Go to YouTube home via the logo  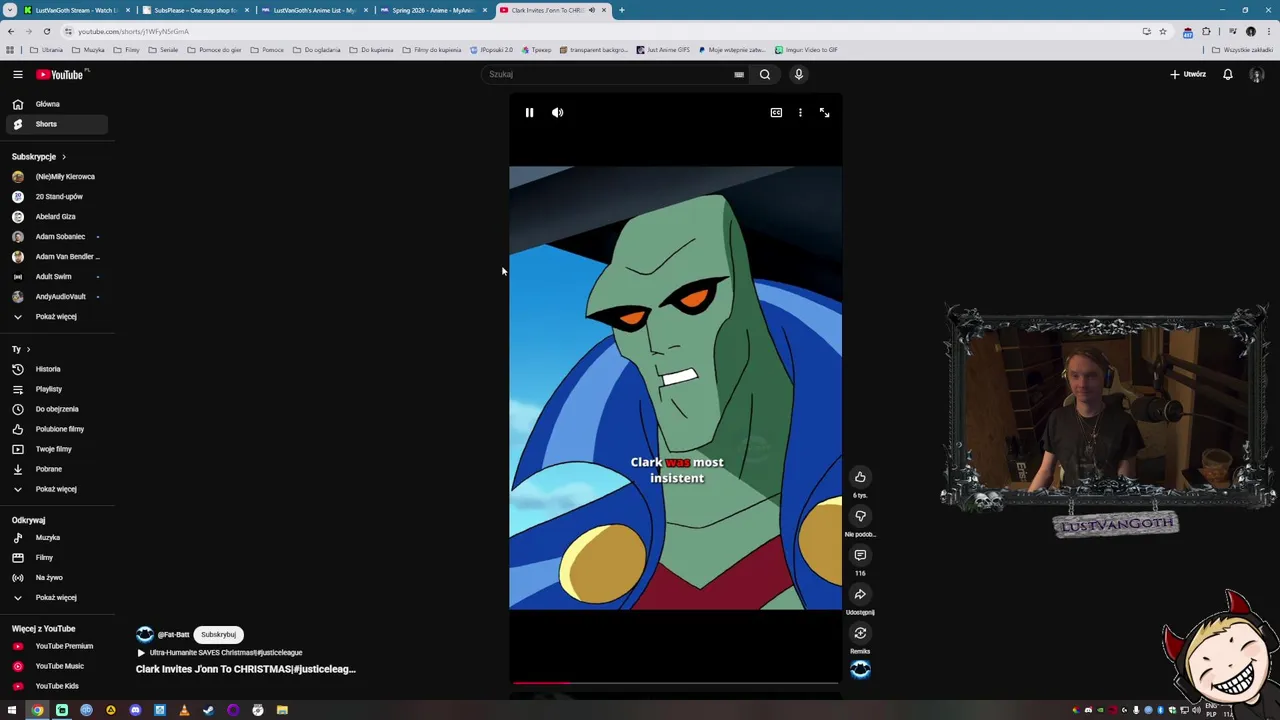[x=62, y=74]
